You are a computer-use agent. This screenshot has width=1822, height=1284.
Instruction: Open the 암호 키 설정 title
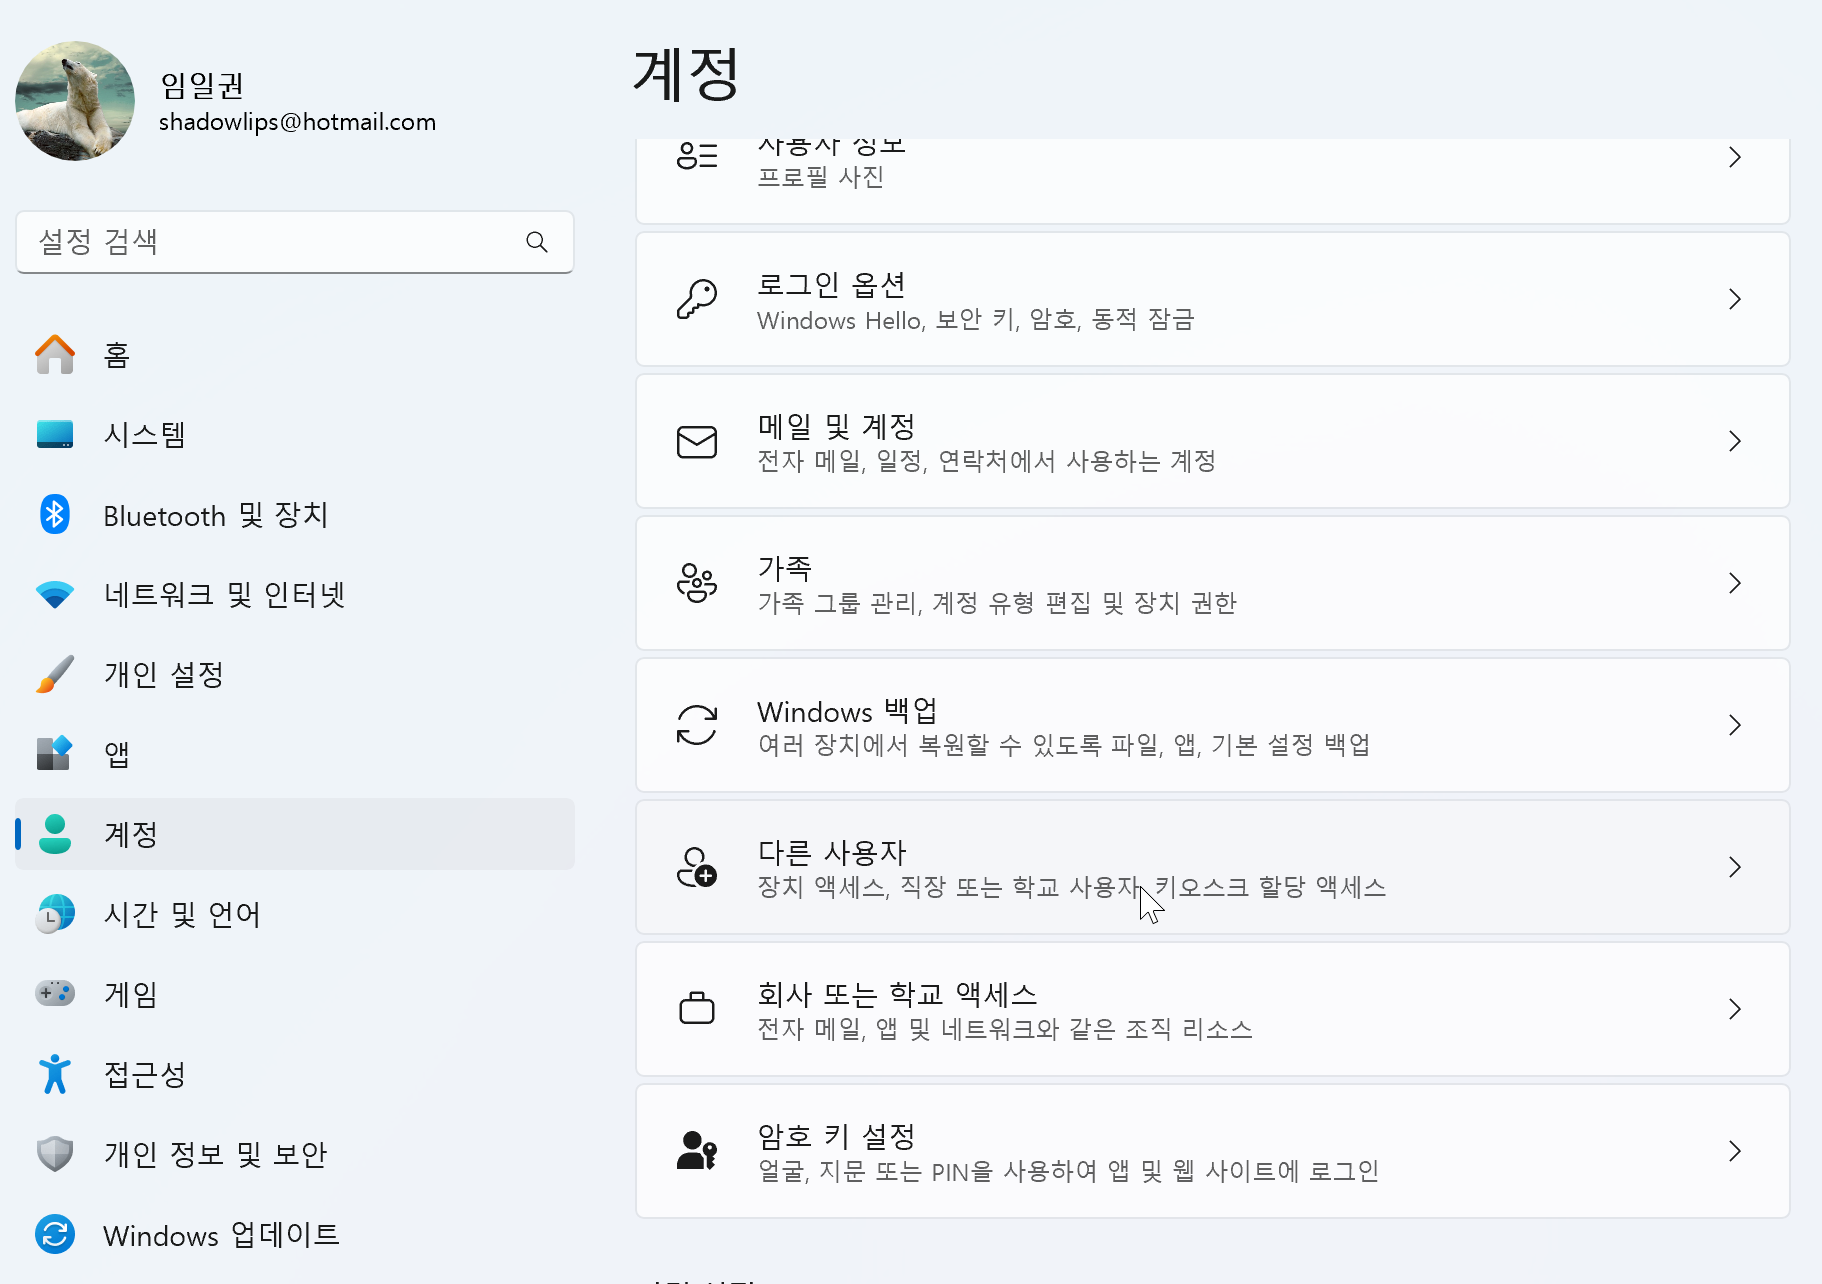pyautogui.click(x=836, y=1136)
